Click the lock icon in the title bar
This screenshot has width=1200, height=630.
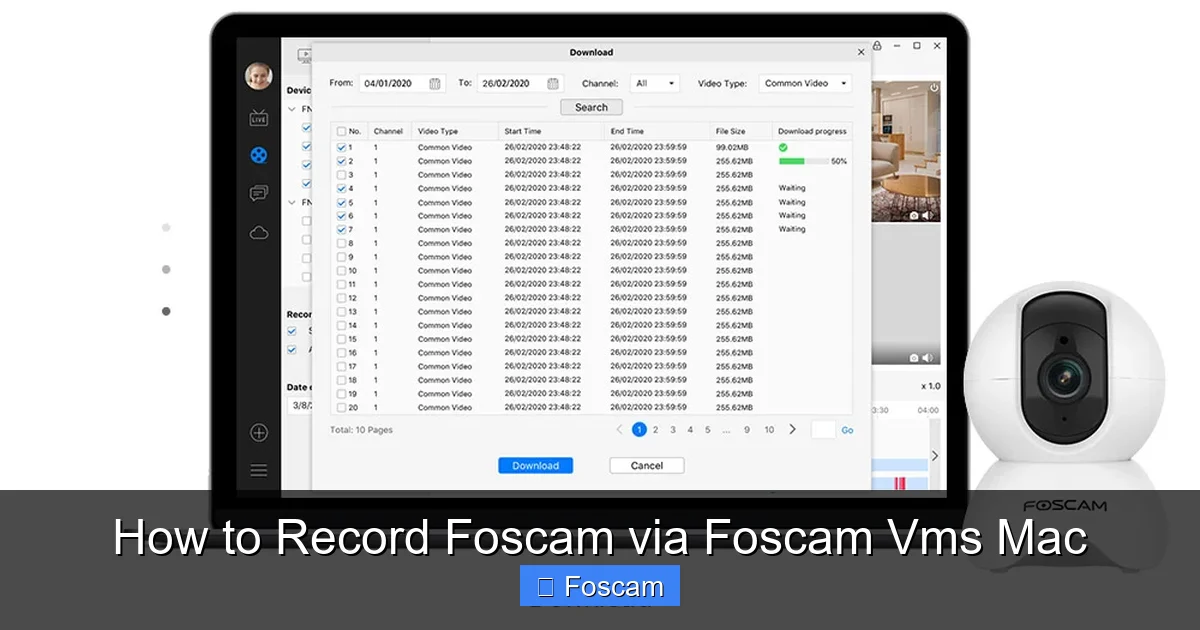[x=877, y=45]
